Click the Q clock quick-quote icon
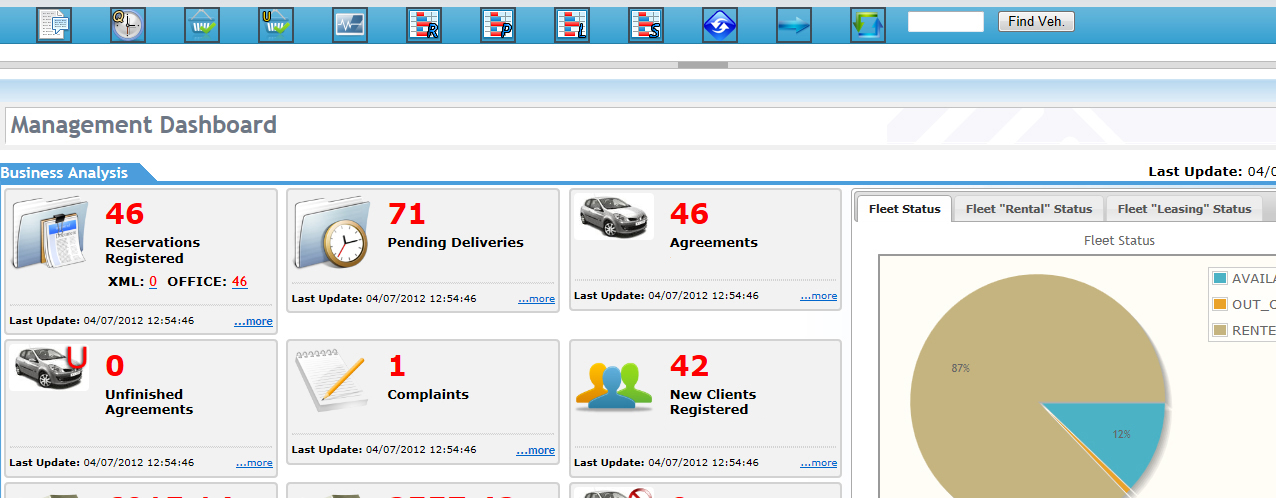 pos(128,25)
